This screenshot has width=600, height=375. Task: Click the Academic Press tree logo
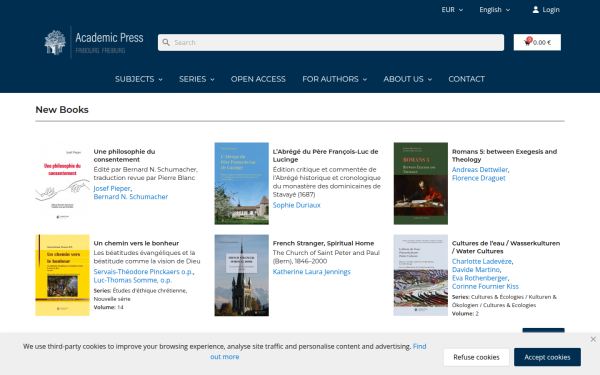click(x=55, y=42)
